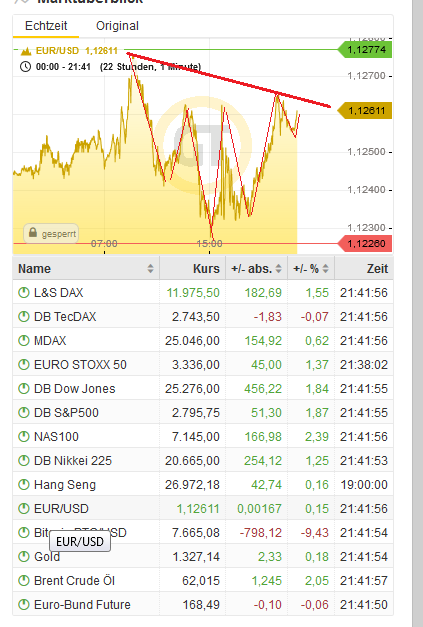The width and height of the screenshot is (423, 627).
Task: Switch to the Echtzeit tab
Action: coord(46,26)
